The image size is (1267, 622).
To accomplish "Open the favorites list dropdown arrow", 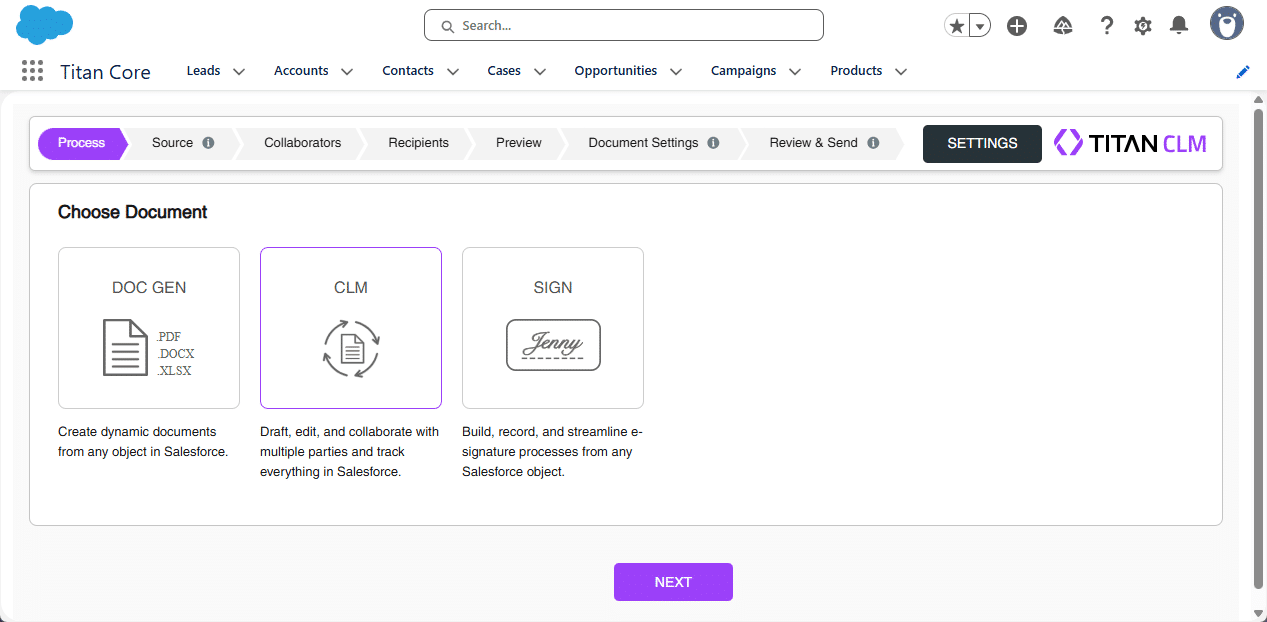I will (979, 25).
